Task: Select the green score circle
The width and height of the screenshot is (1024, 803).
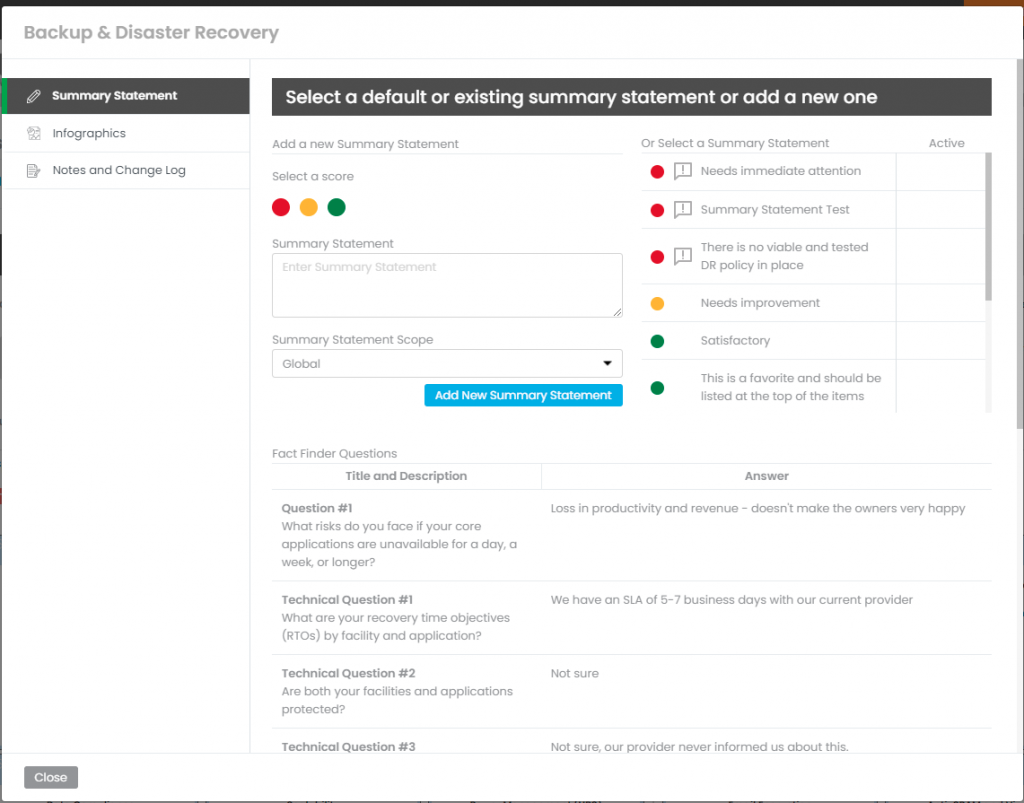Action: (336, 207)
